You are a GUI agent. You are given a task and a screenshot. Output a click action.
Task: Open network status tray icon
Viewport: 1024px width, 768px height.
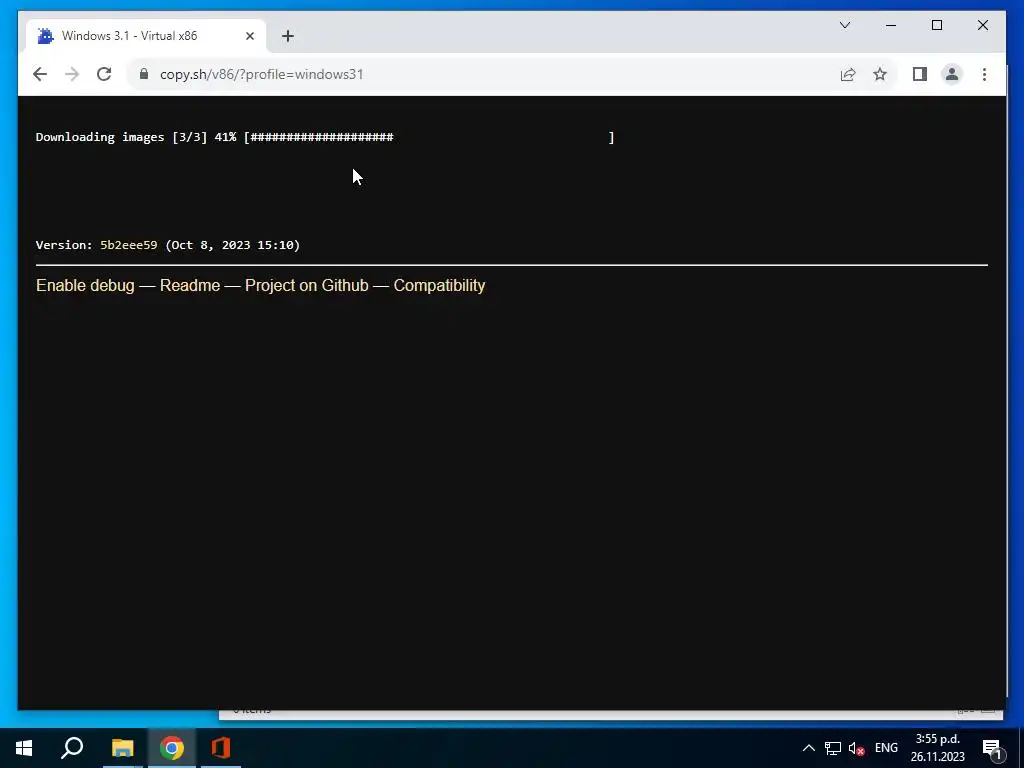pos(833,748)
